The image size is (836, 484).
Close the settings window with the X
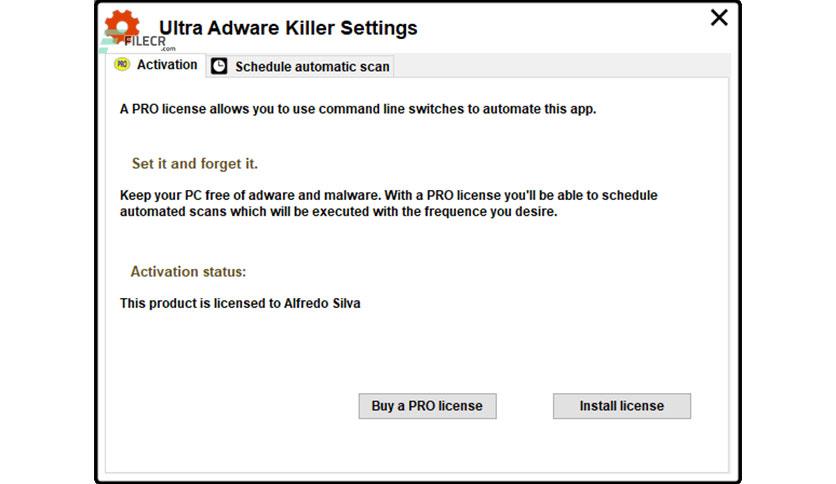719,18
